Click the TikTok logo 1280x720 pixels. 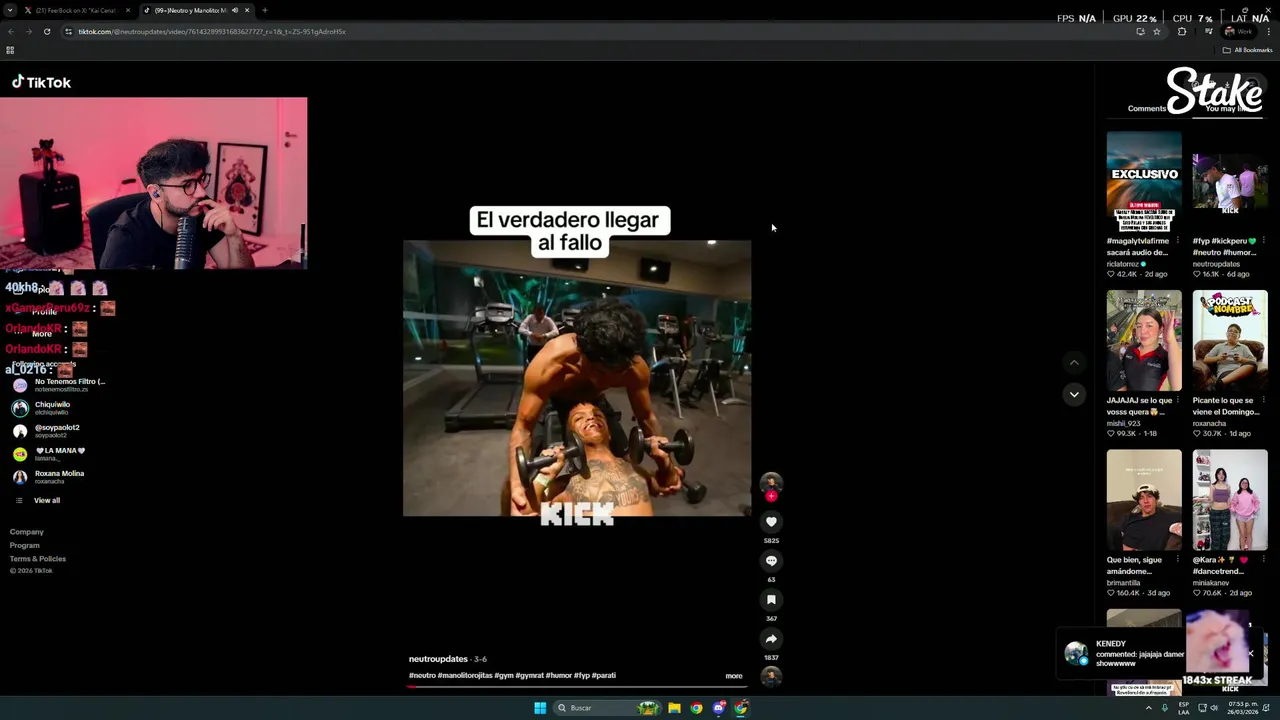coord(41,82)
